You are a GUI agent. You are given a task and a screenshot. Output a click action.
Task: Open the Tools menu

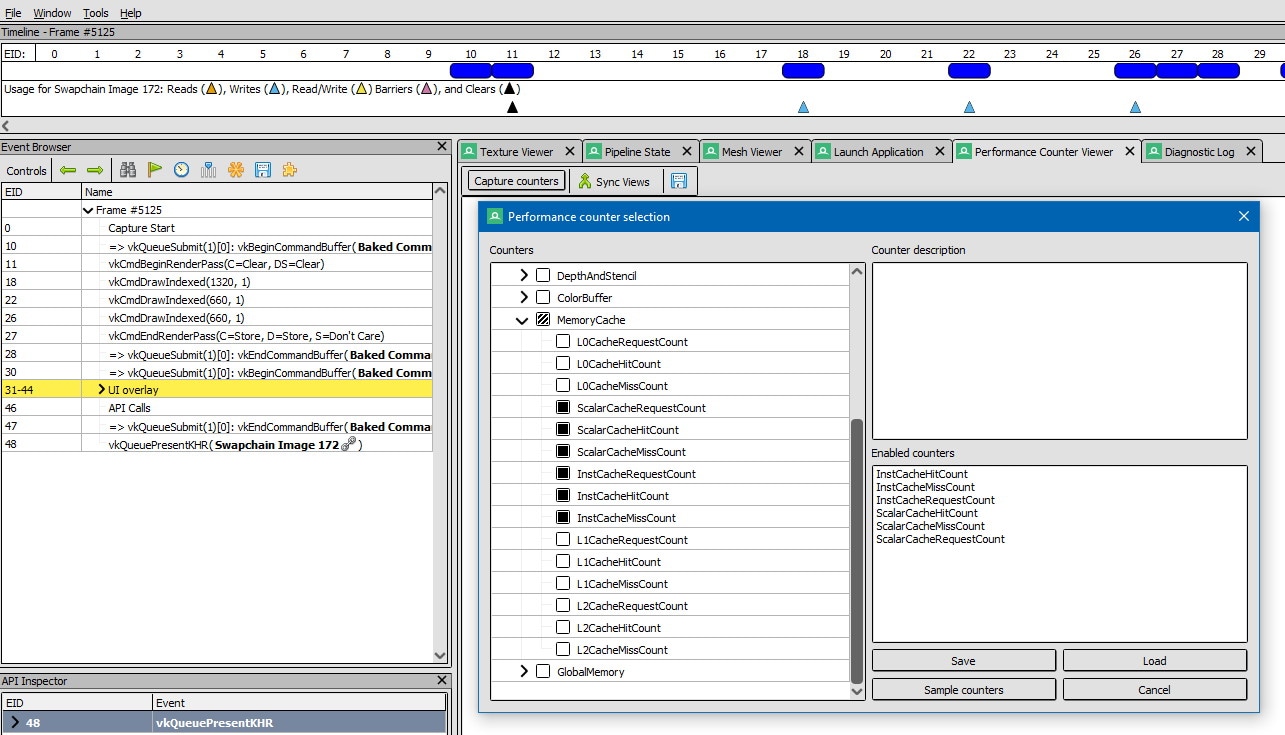[96, 13]
